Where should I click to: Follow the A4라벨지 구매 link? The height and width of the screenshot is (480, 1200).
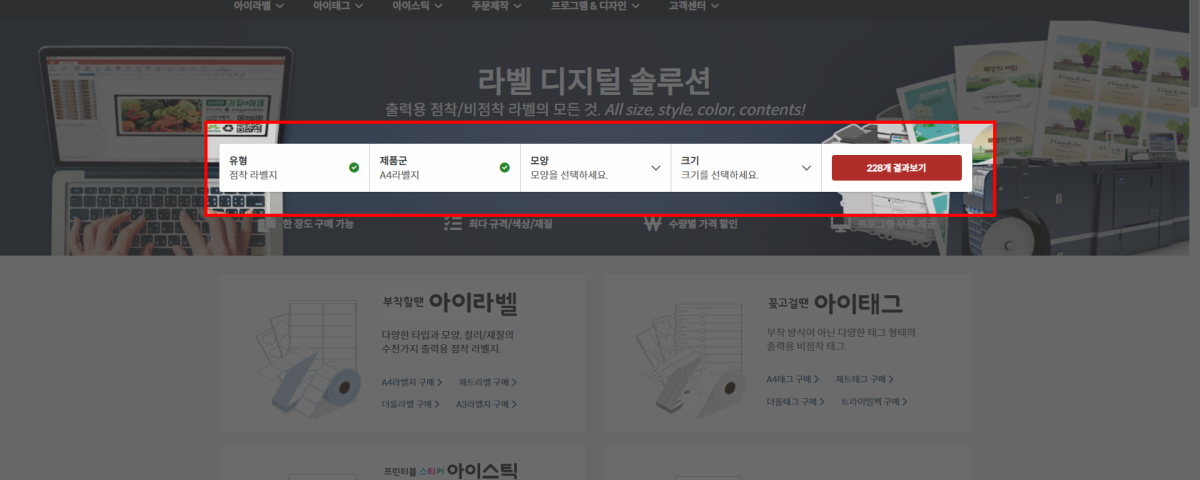click(412, 382)
